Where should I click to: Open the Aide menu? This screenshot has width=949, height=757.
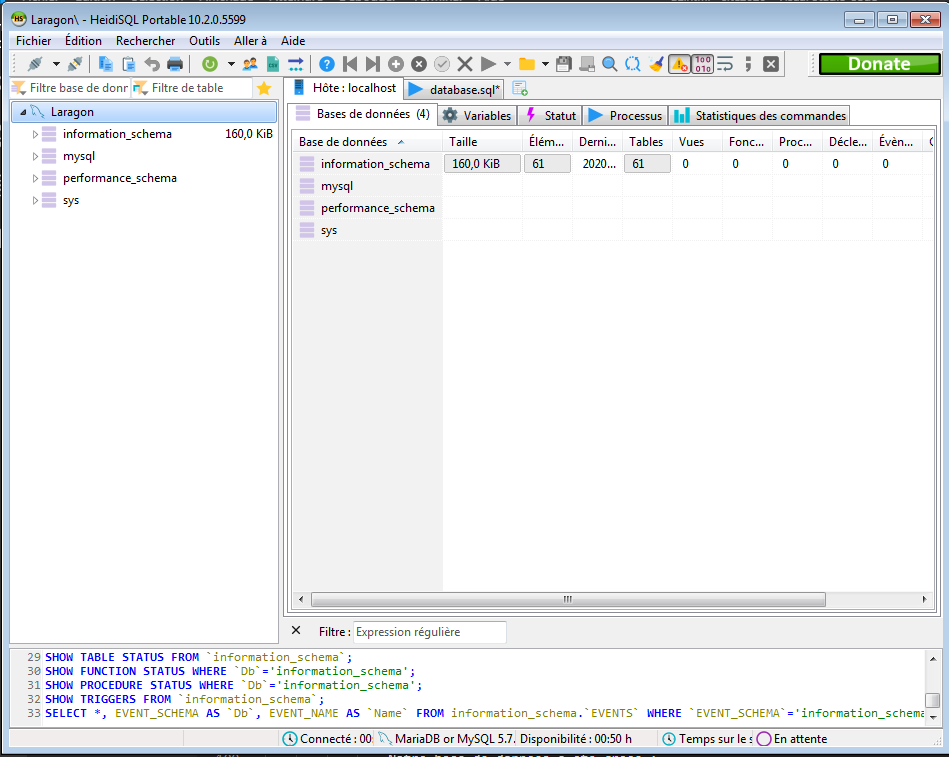click(x=293, y=41)
